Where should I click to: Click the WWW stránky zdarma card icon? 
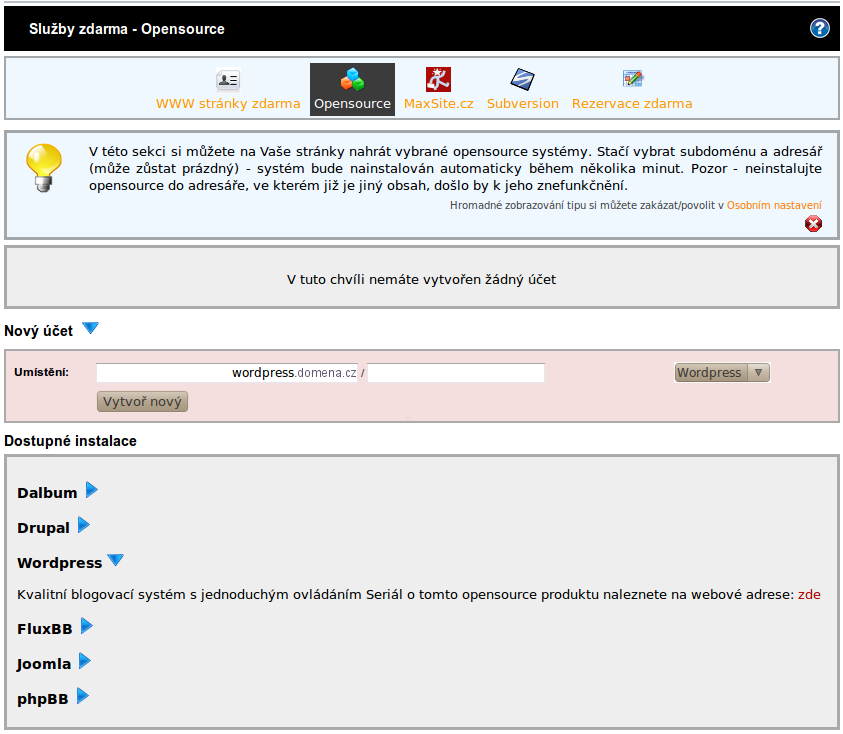point(228,80)
